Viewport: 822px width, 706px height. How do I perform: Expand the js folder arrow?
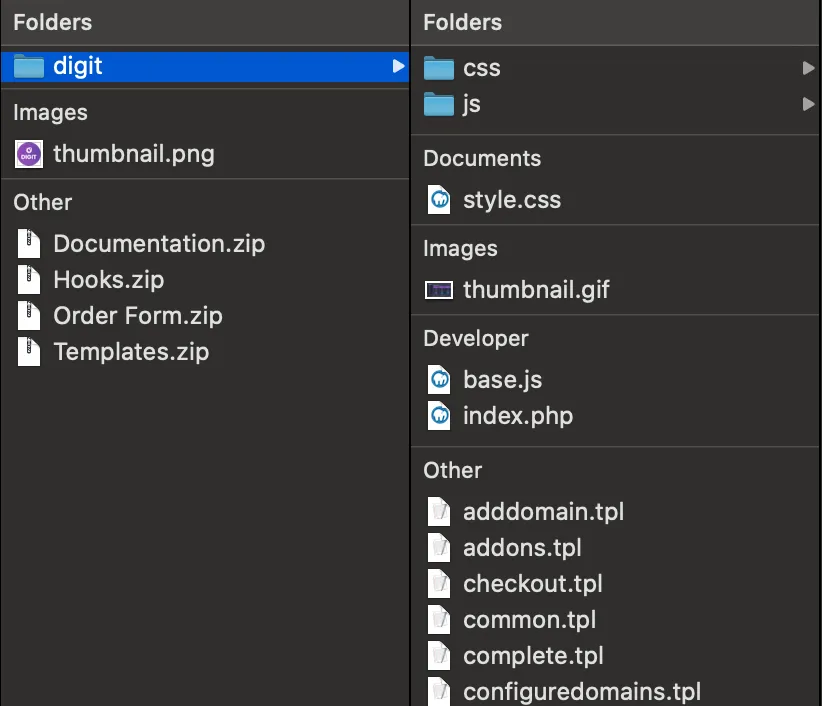click(x=808, y=104)
